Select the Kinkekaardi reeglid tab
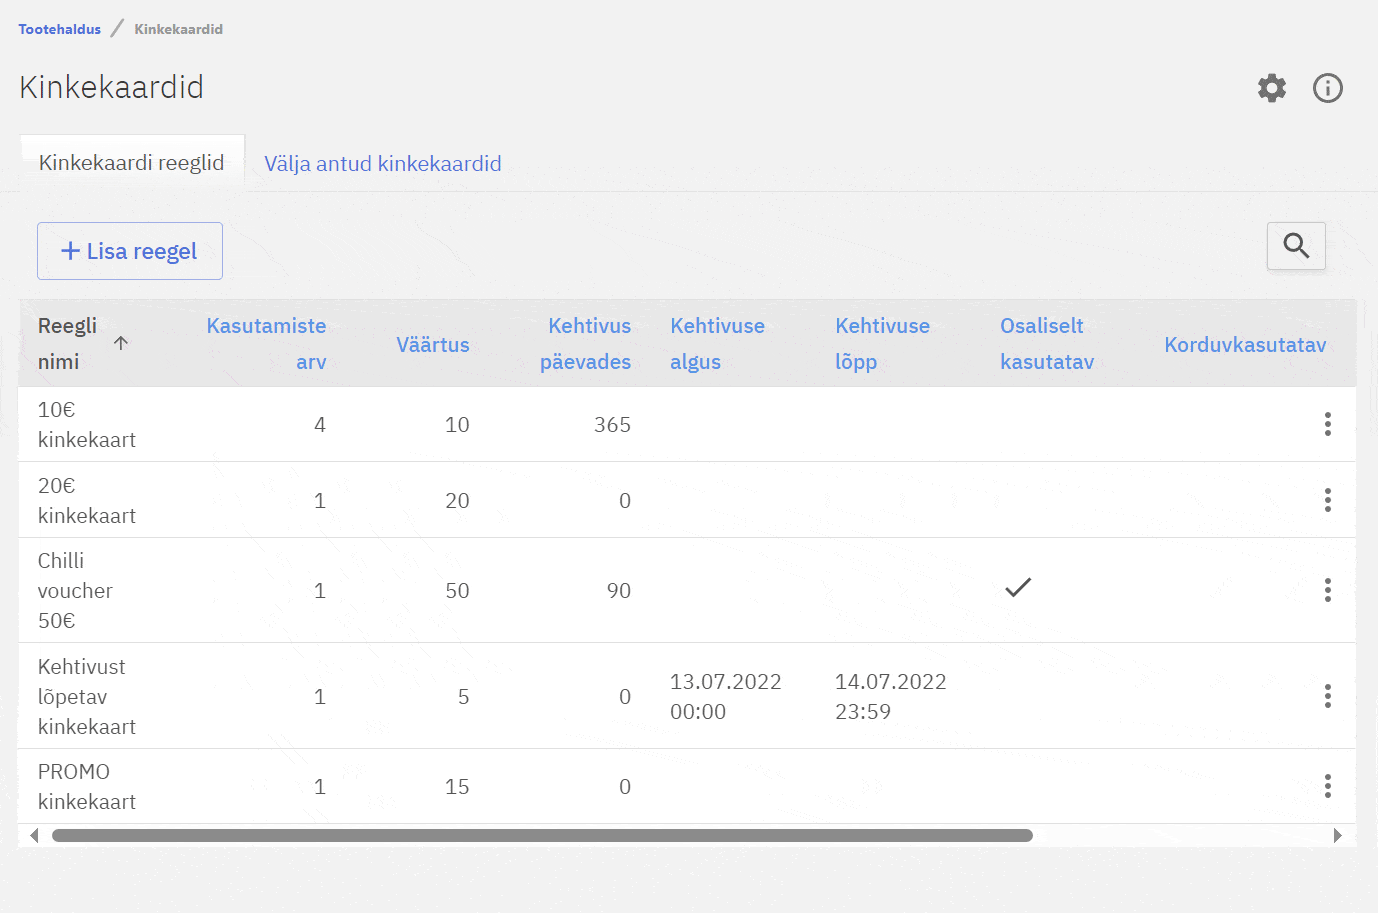Image resolution: width=1378 pixels, height=913 pixels. point(131,163)
